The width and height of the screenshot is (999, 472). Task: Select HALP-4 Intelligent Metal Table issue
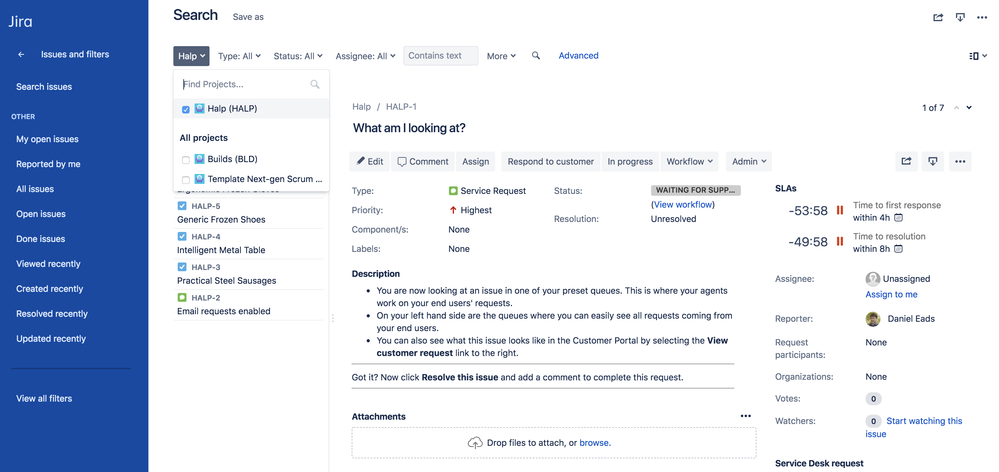(248, 244)
